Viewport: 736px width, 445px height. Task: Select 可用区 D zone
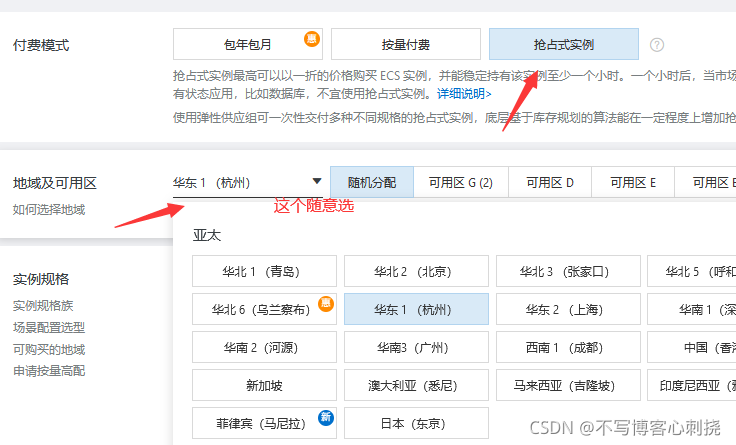point(550,182)
